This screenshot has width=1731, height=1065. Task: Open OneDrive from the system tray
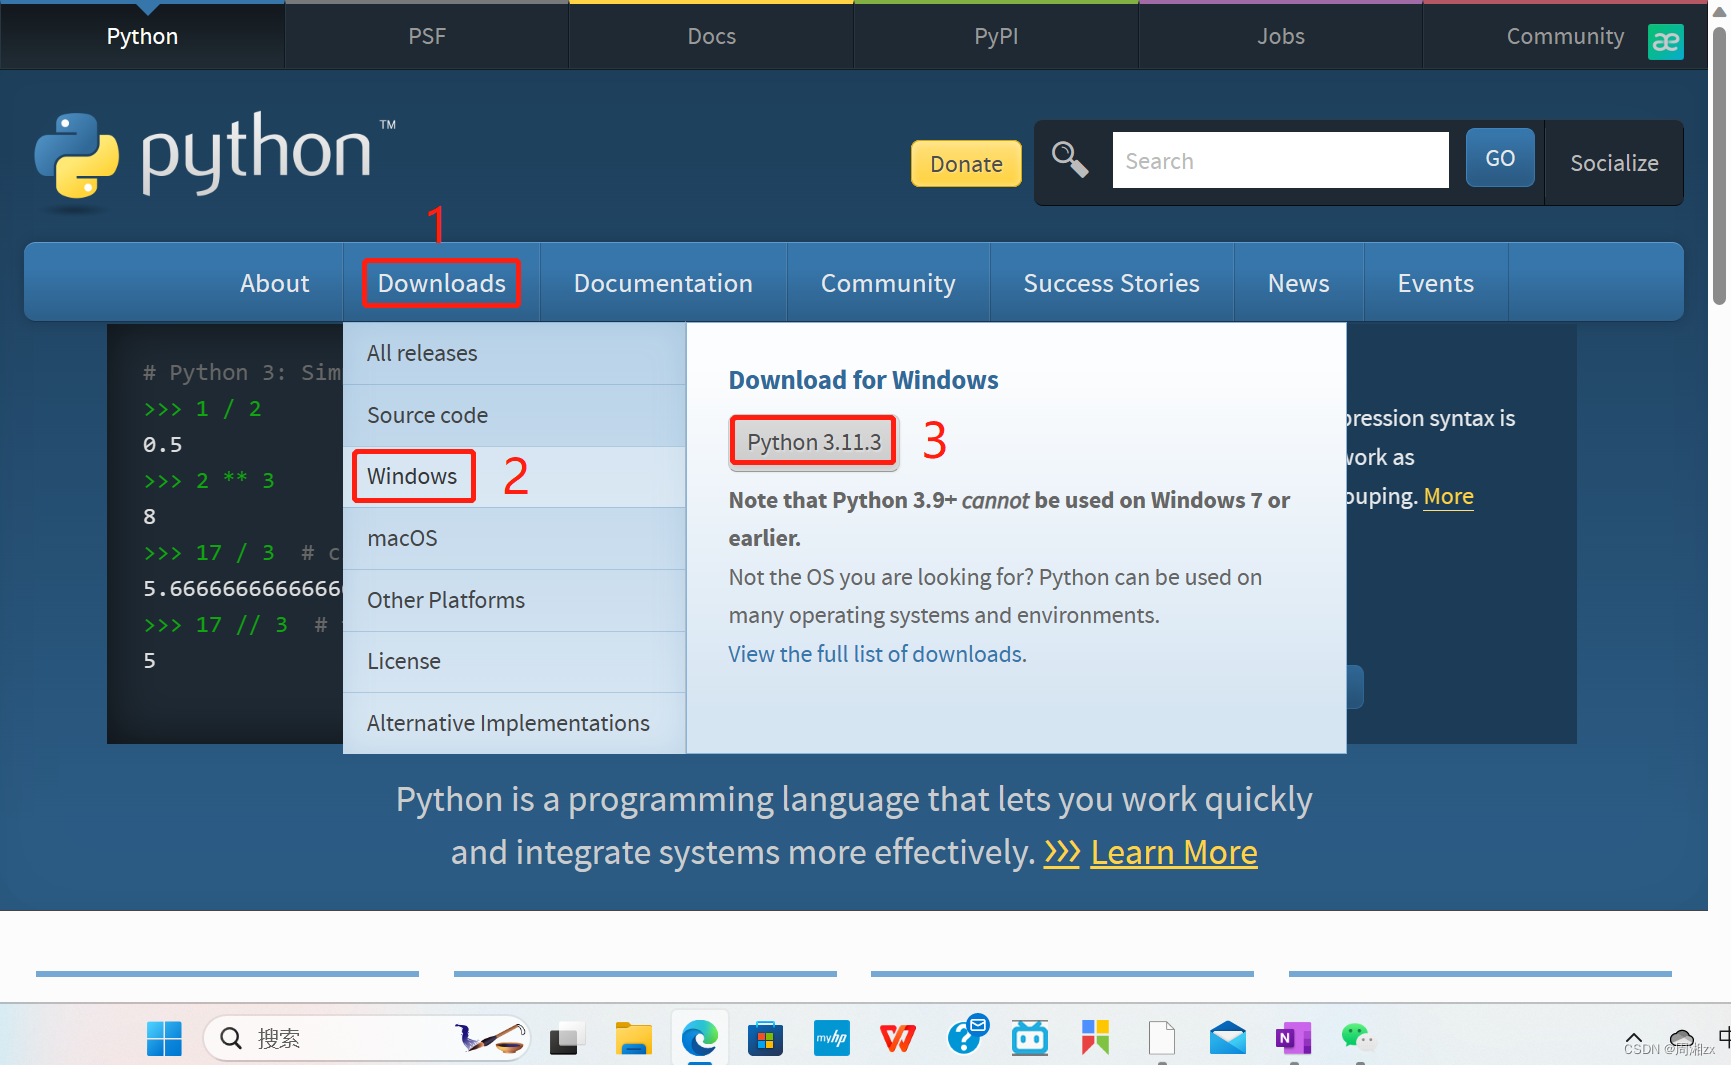[x=1683, y=1038]
